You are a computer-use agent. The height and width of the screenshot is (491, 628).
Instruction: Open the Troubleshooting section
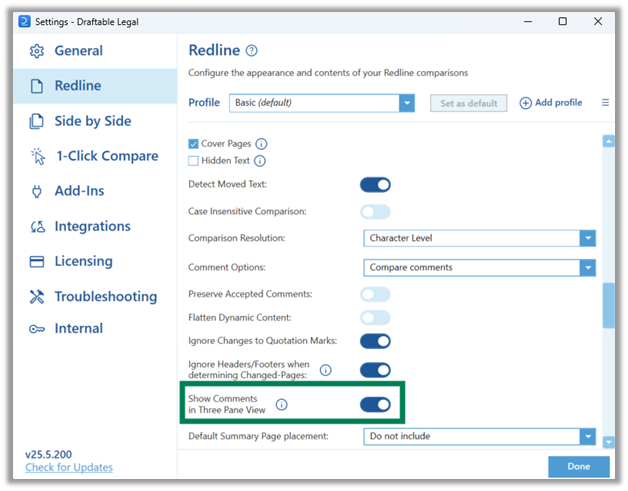coord(95,297)
